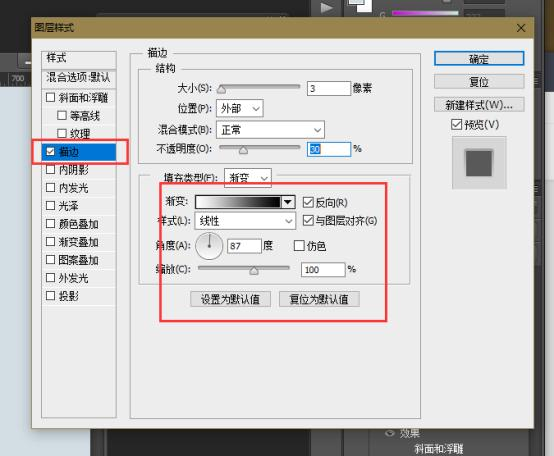Image resolution: width=554 pixels, height=456 pixels.
Task: Select 斜面和浮雕 effect in Layers panel
Action: point(438,449)
